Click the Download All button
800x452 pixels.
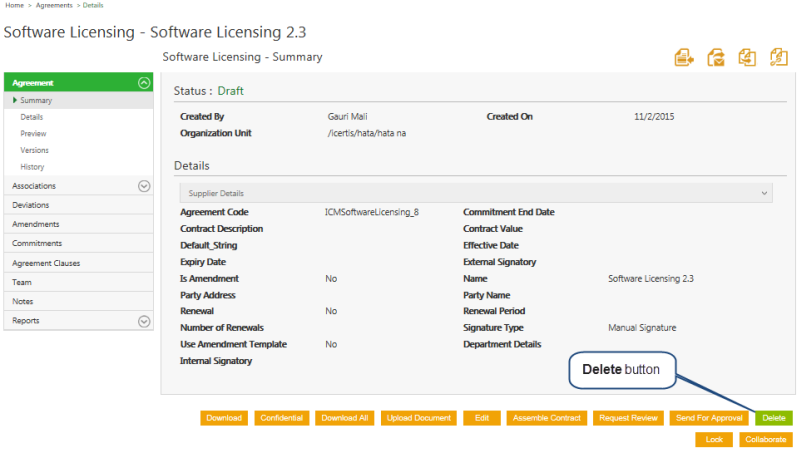pos(345,418)
